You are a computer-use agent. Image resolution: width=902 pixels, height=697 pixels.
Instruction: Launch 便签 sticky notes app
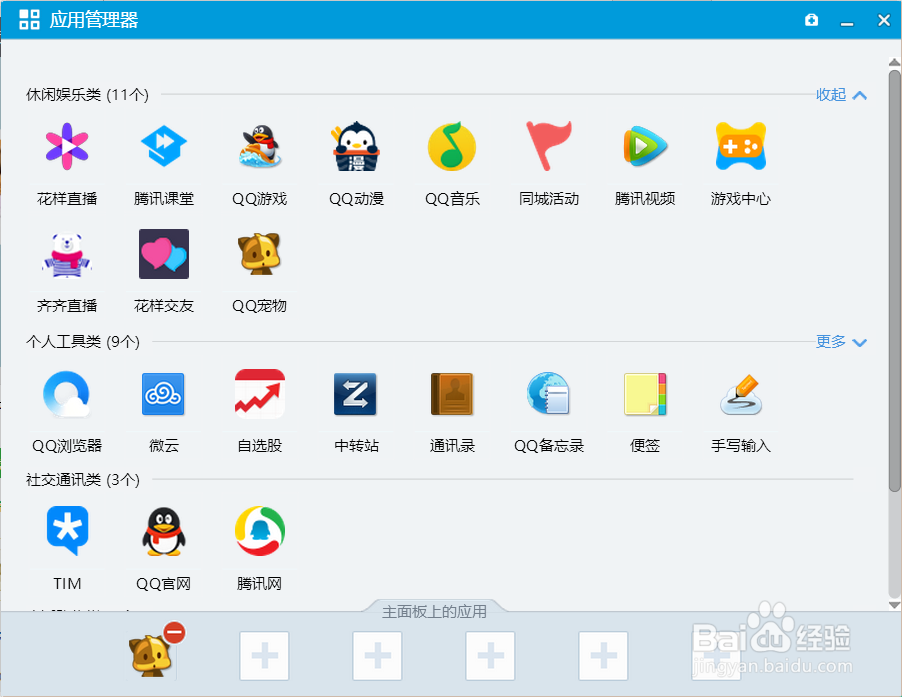coord(645,395)
